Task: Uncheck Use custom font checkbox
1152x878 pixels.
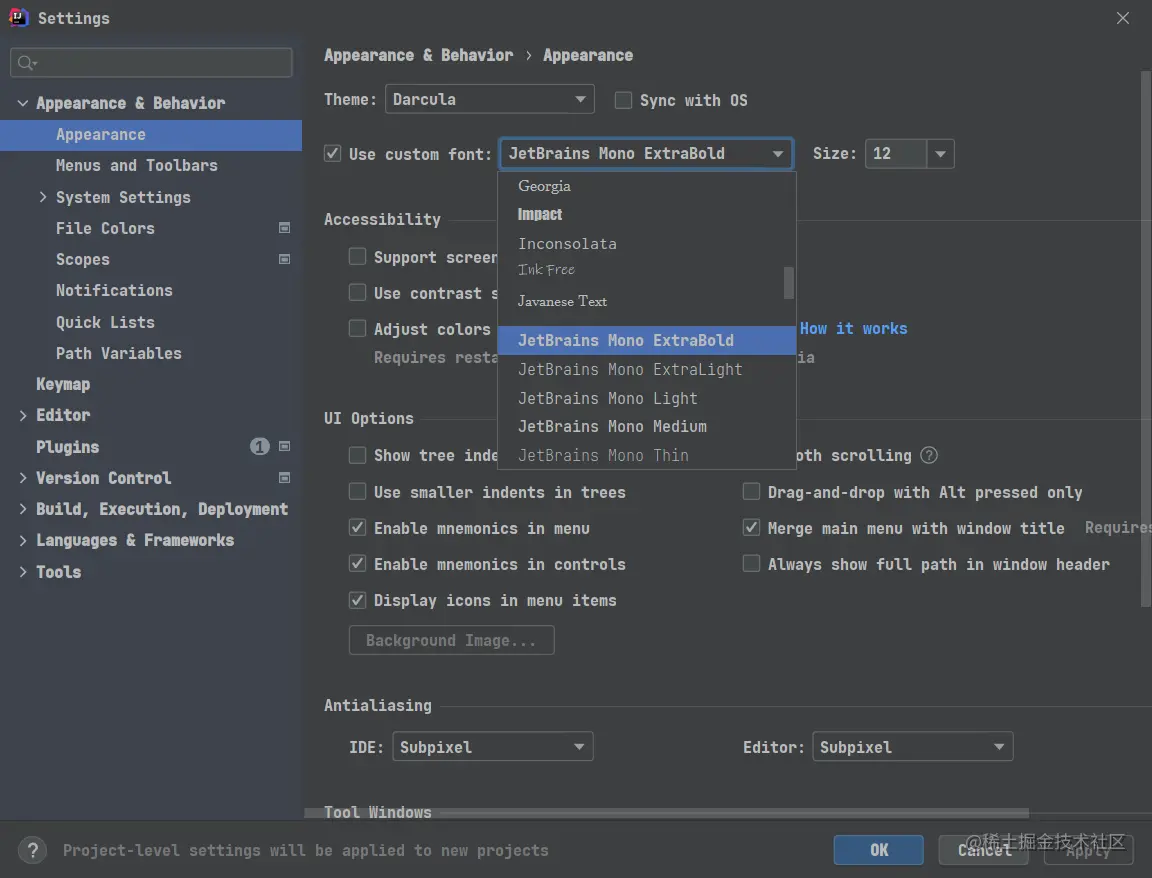Action: pyautogui.click(x=332, y=154)
